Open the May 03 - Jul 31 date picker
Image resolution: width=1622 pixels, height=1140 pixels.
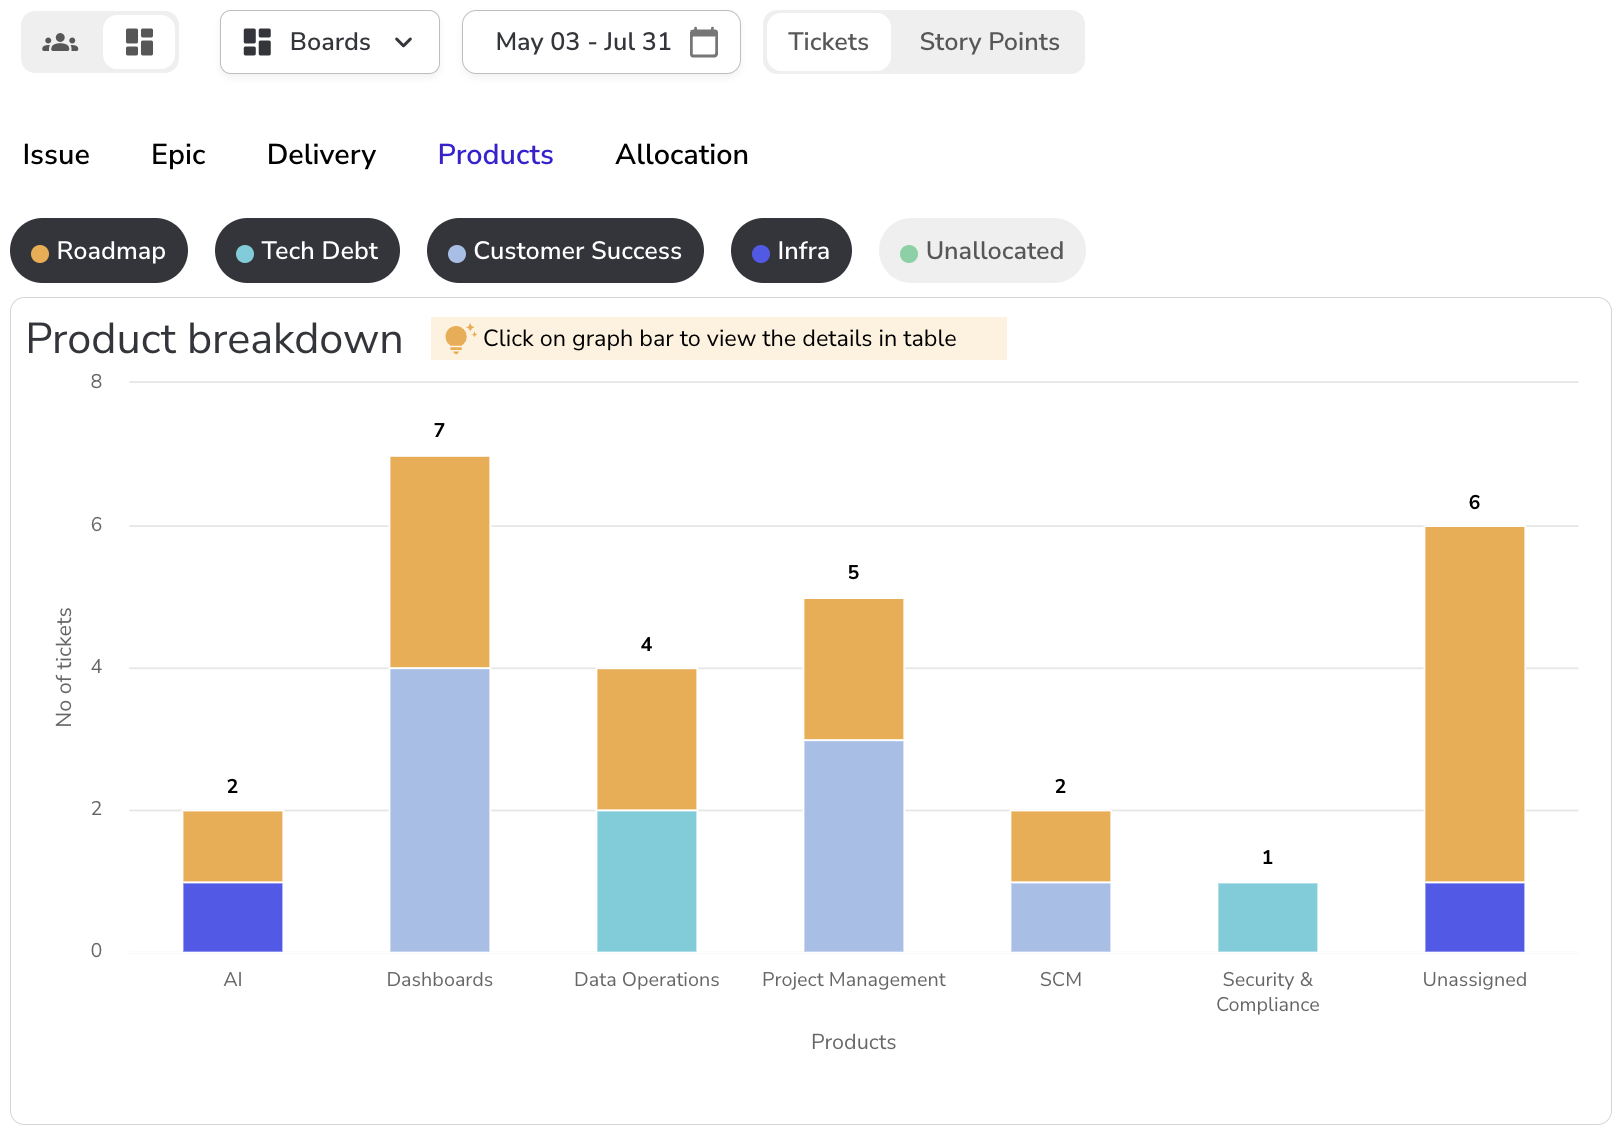584,42
